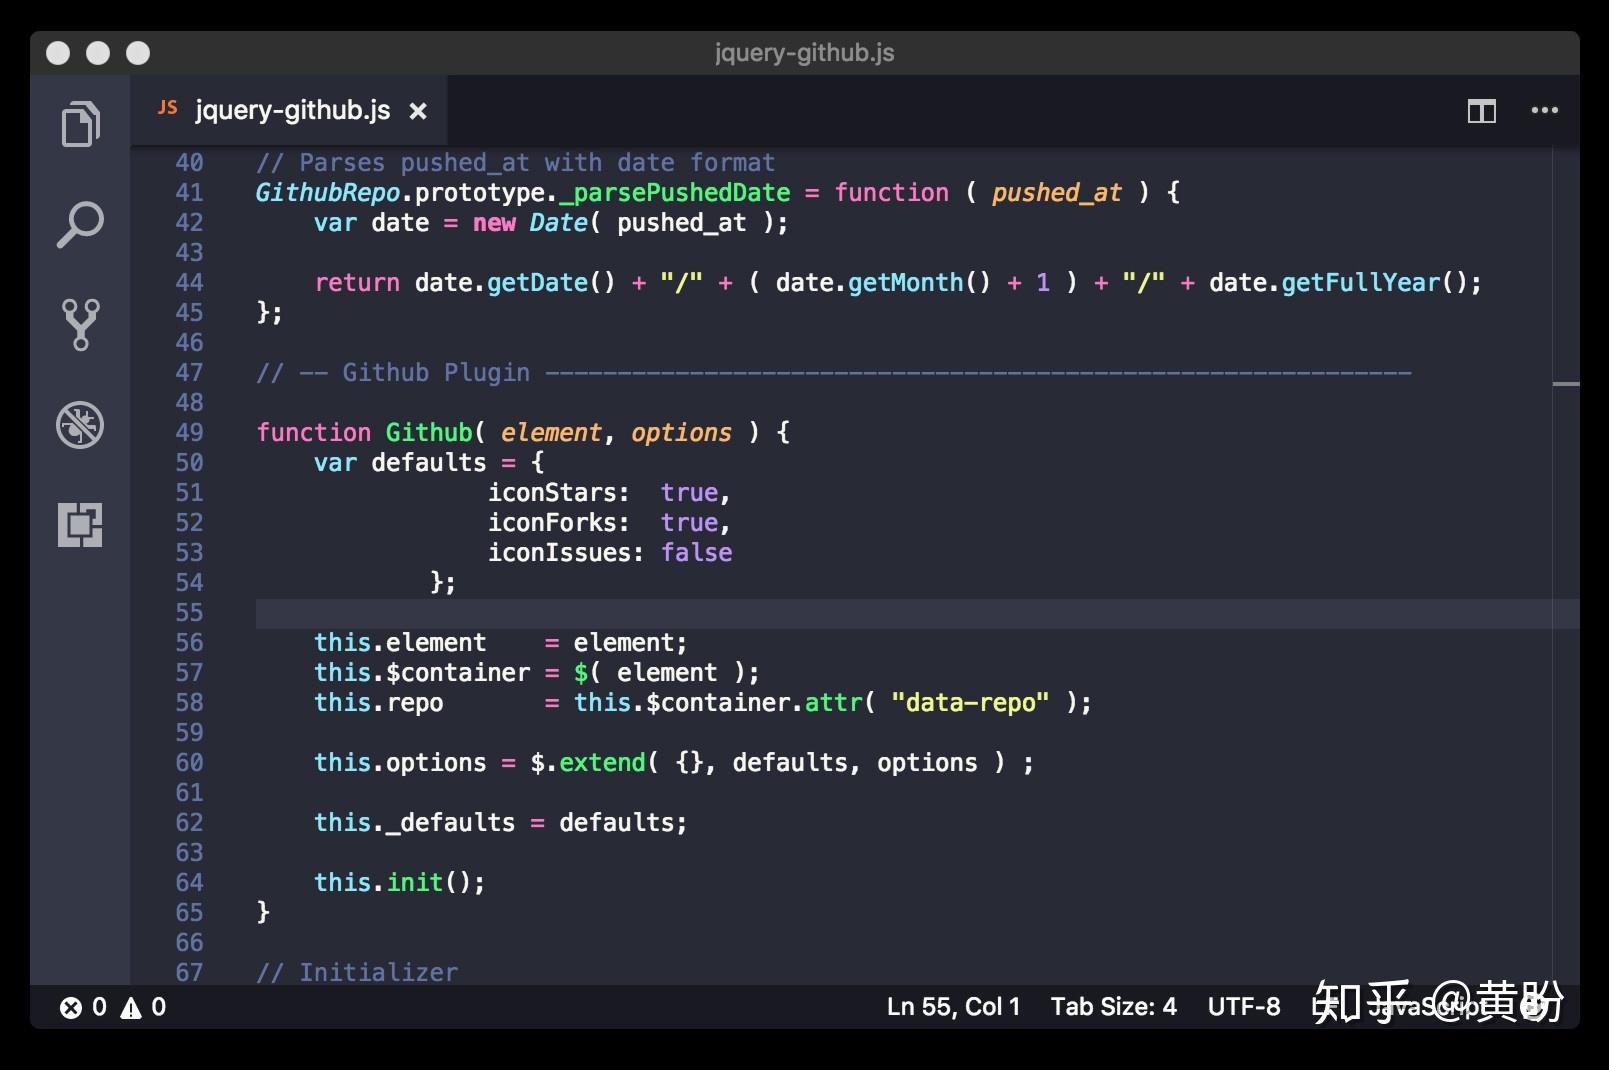Image resolution: width=1609 pixels, height=1070 pixels.
Task: Change indentation via Tab Size: 4
Action: [x=1113, y=1007]
